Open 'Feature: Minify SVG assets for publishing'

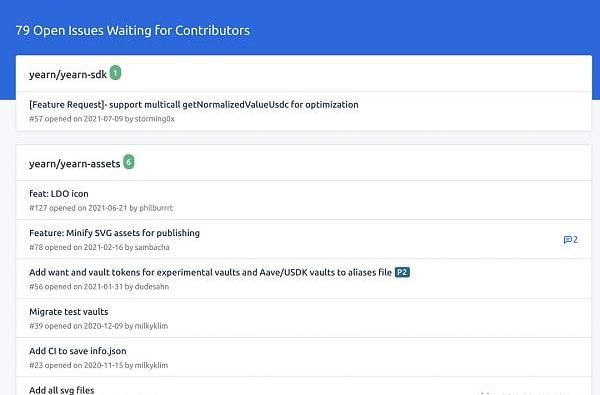(x=114, y=233)
